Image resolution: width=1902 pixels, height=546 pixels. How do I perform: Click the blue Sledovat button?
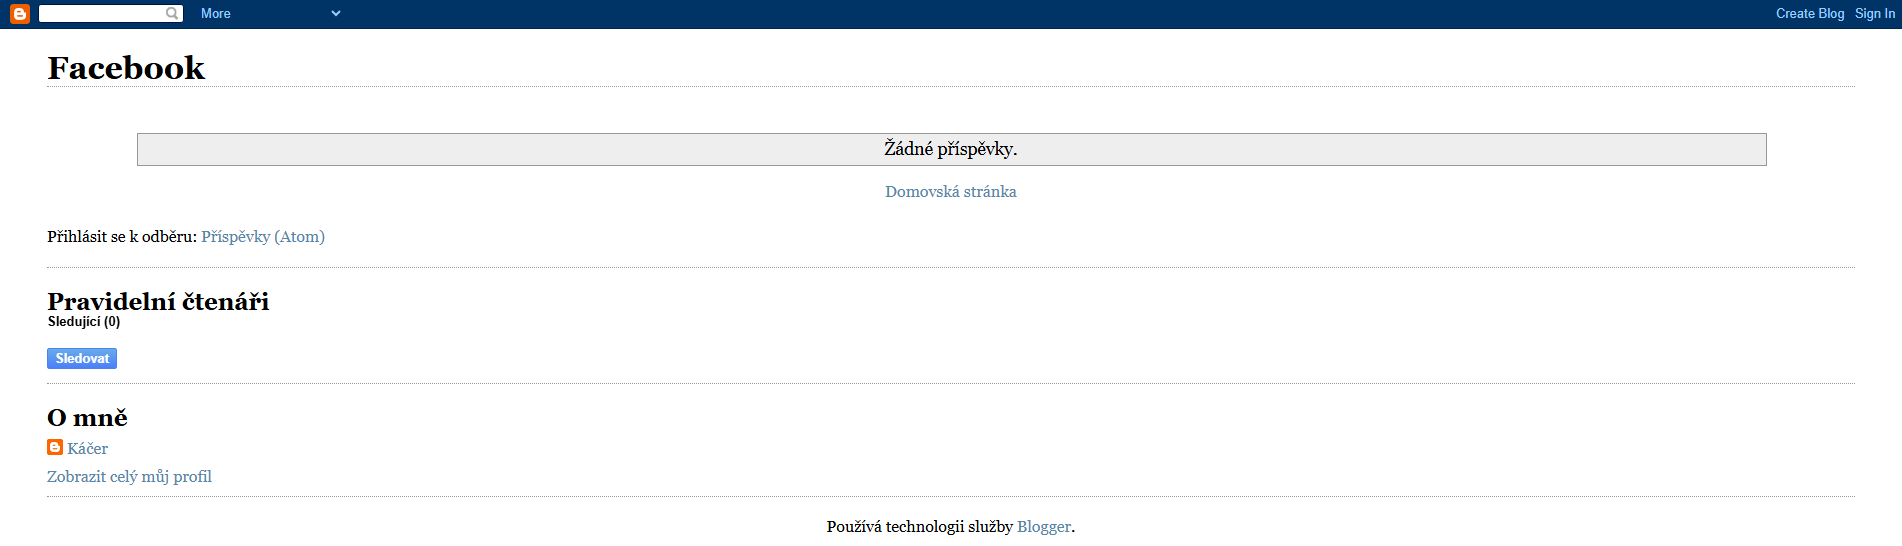pos(82,359)
